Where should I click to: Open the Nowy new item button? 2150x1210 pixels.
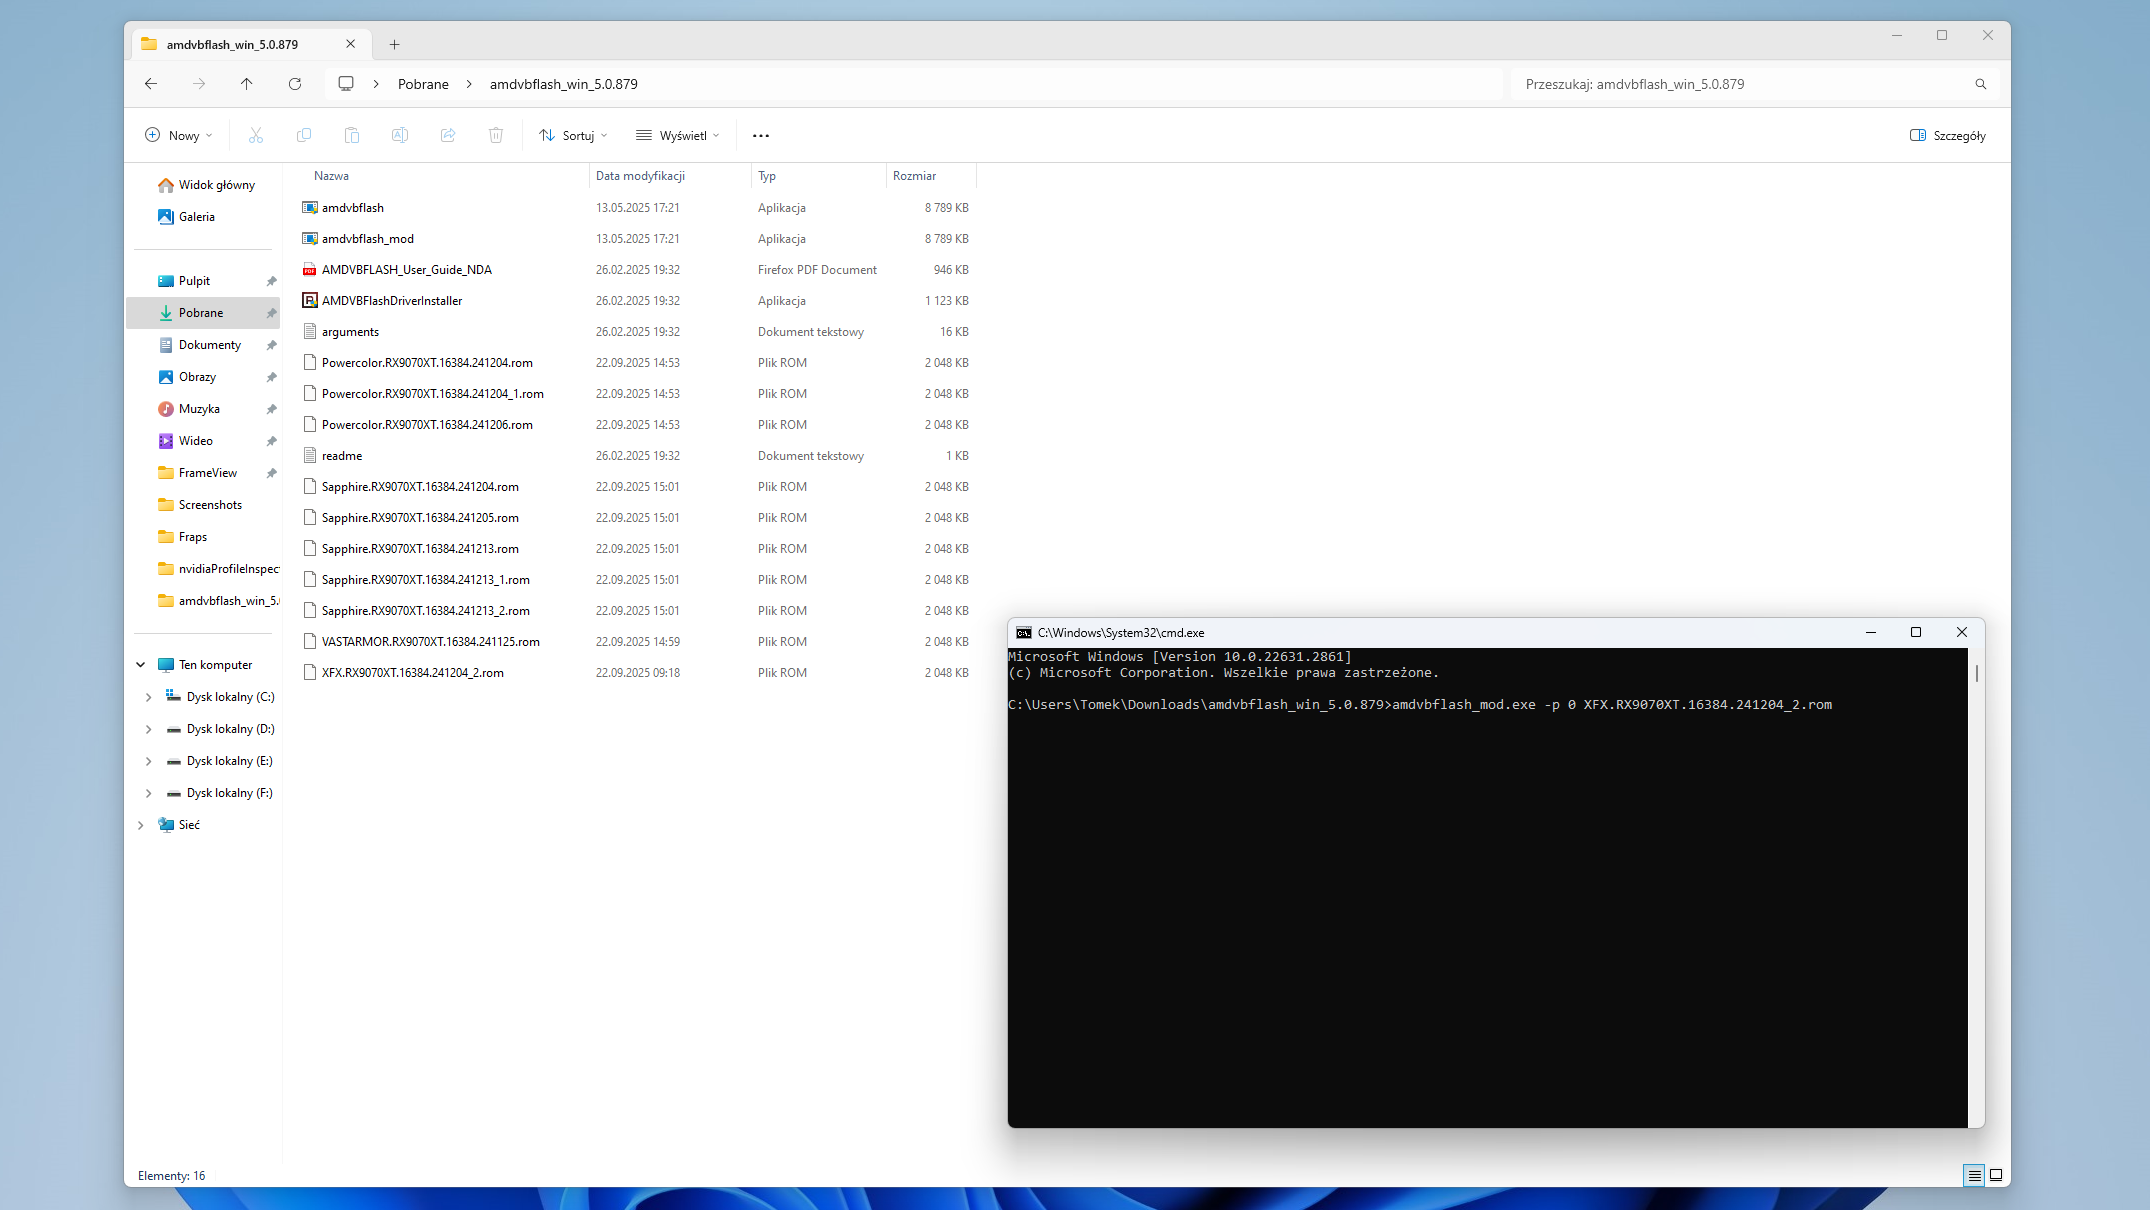click(x=179, y=135)
